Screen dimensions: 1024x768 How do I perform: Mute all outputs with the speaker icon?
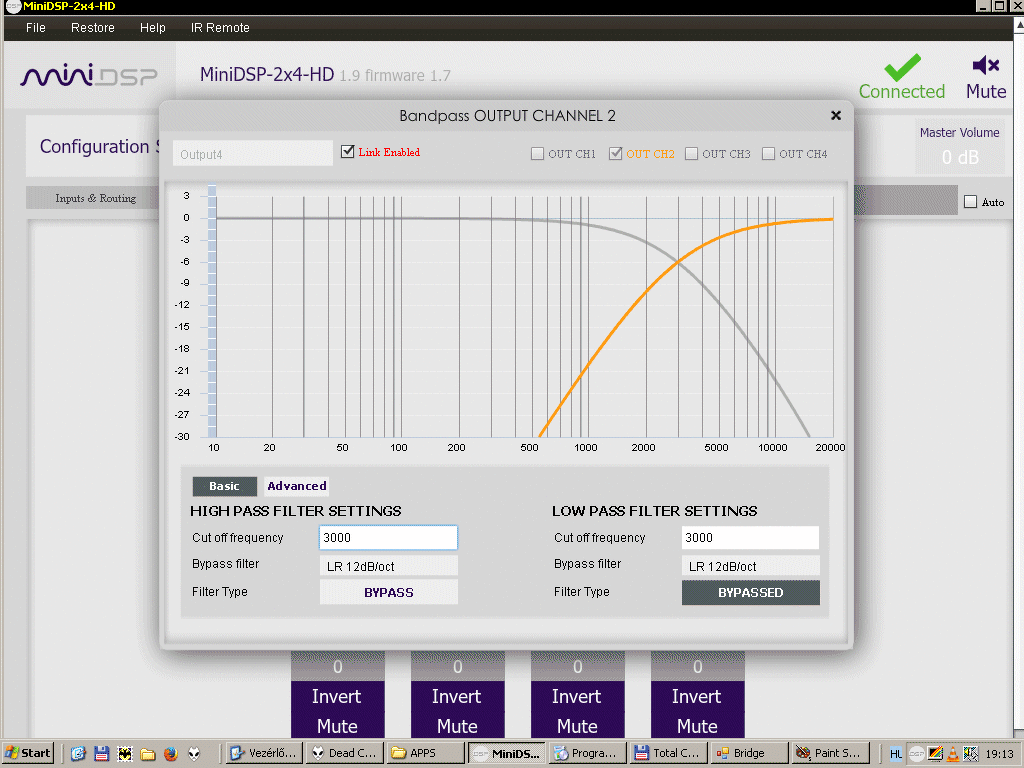pos(985,65)
